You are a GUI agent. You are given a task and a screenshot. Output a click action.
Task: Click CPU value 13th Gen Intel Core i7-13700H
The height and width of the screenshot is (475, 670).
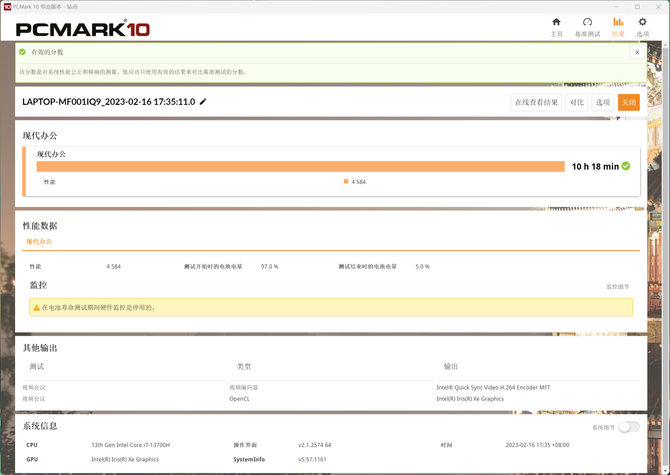pos(130,445)
